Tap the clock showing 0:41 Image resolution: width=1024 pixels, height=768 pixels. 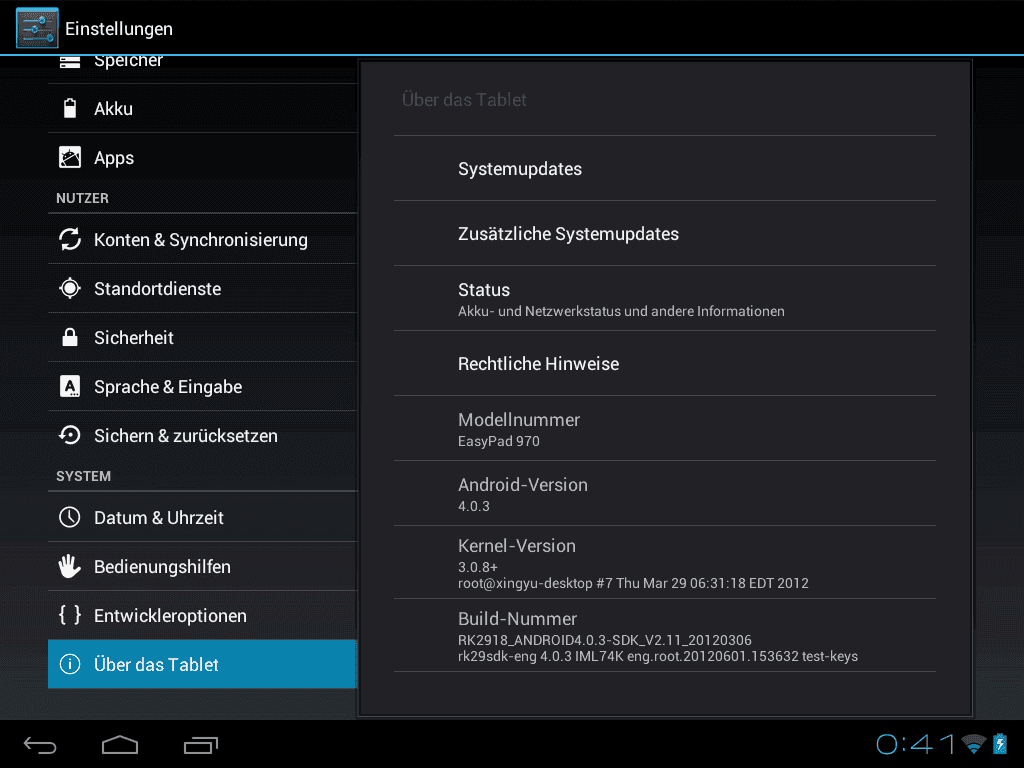tap(916, 744)
